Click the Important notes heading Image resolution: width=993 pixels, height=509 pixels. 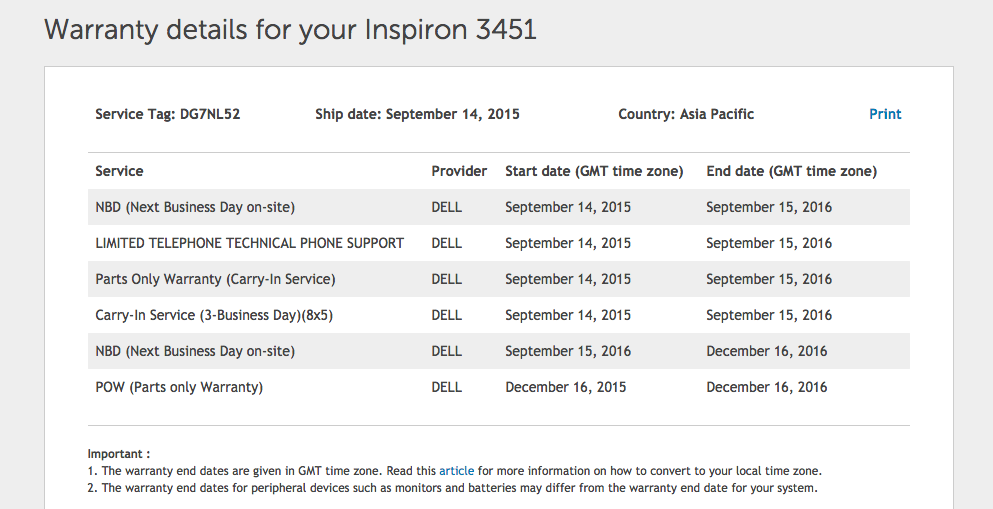(x=119, y=454)
